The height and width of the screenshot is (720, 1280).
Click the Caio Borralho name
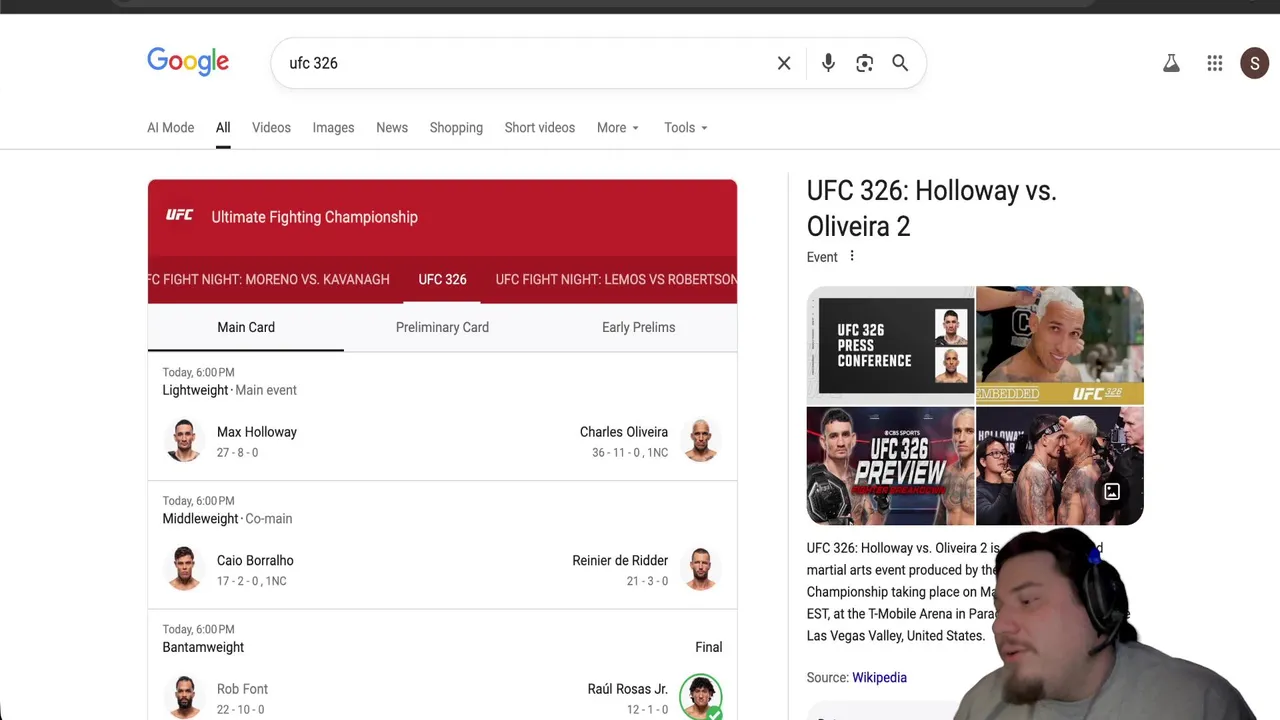tap(255, 560)
